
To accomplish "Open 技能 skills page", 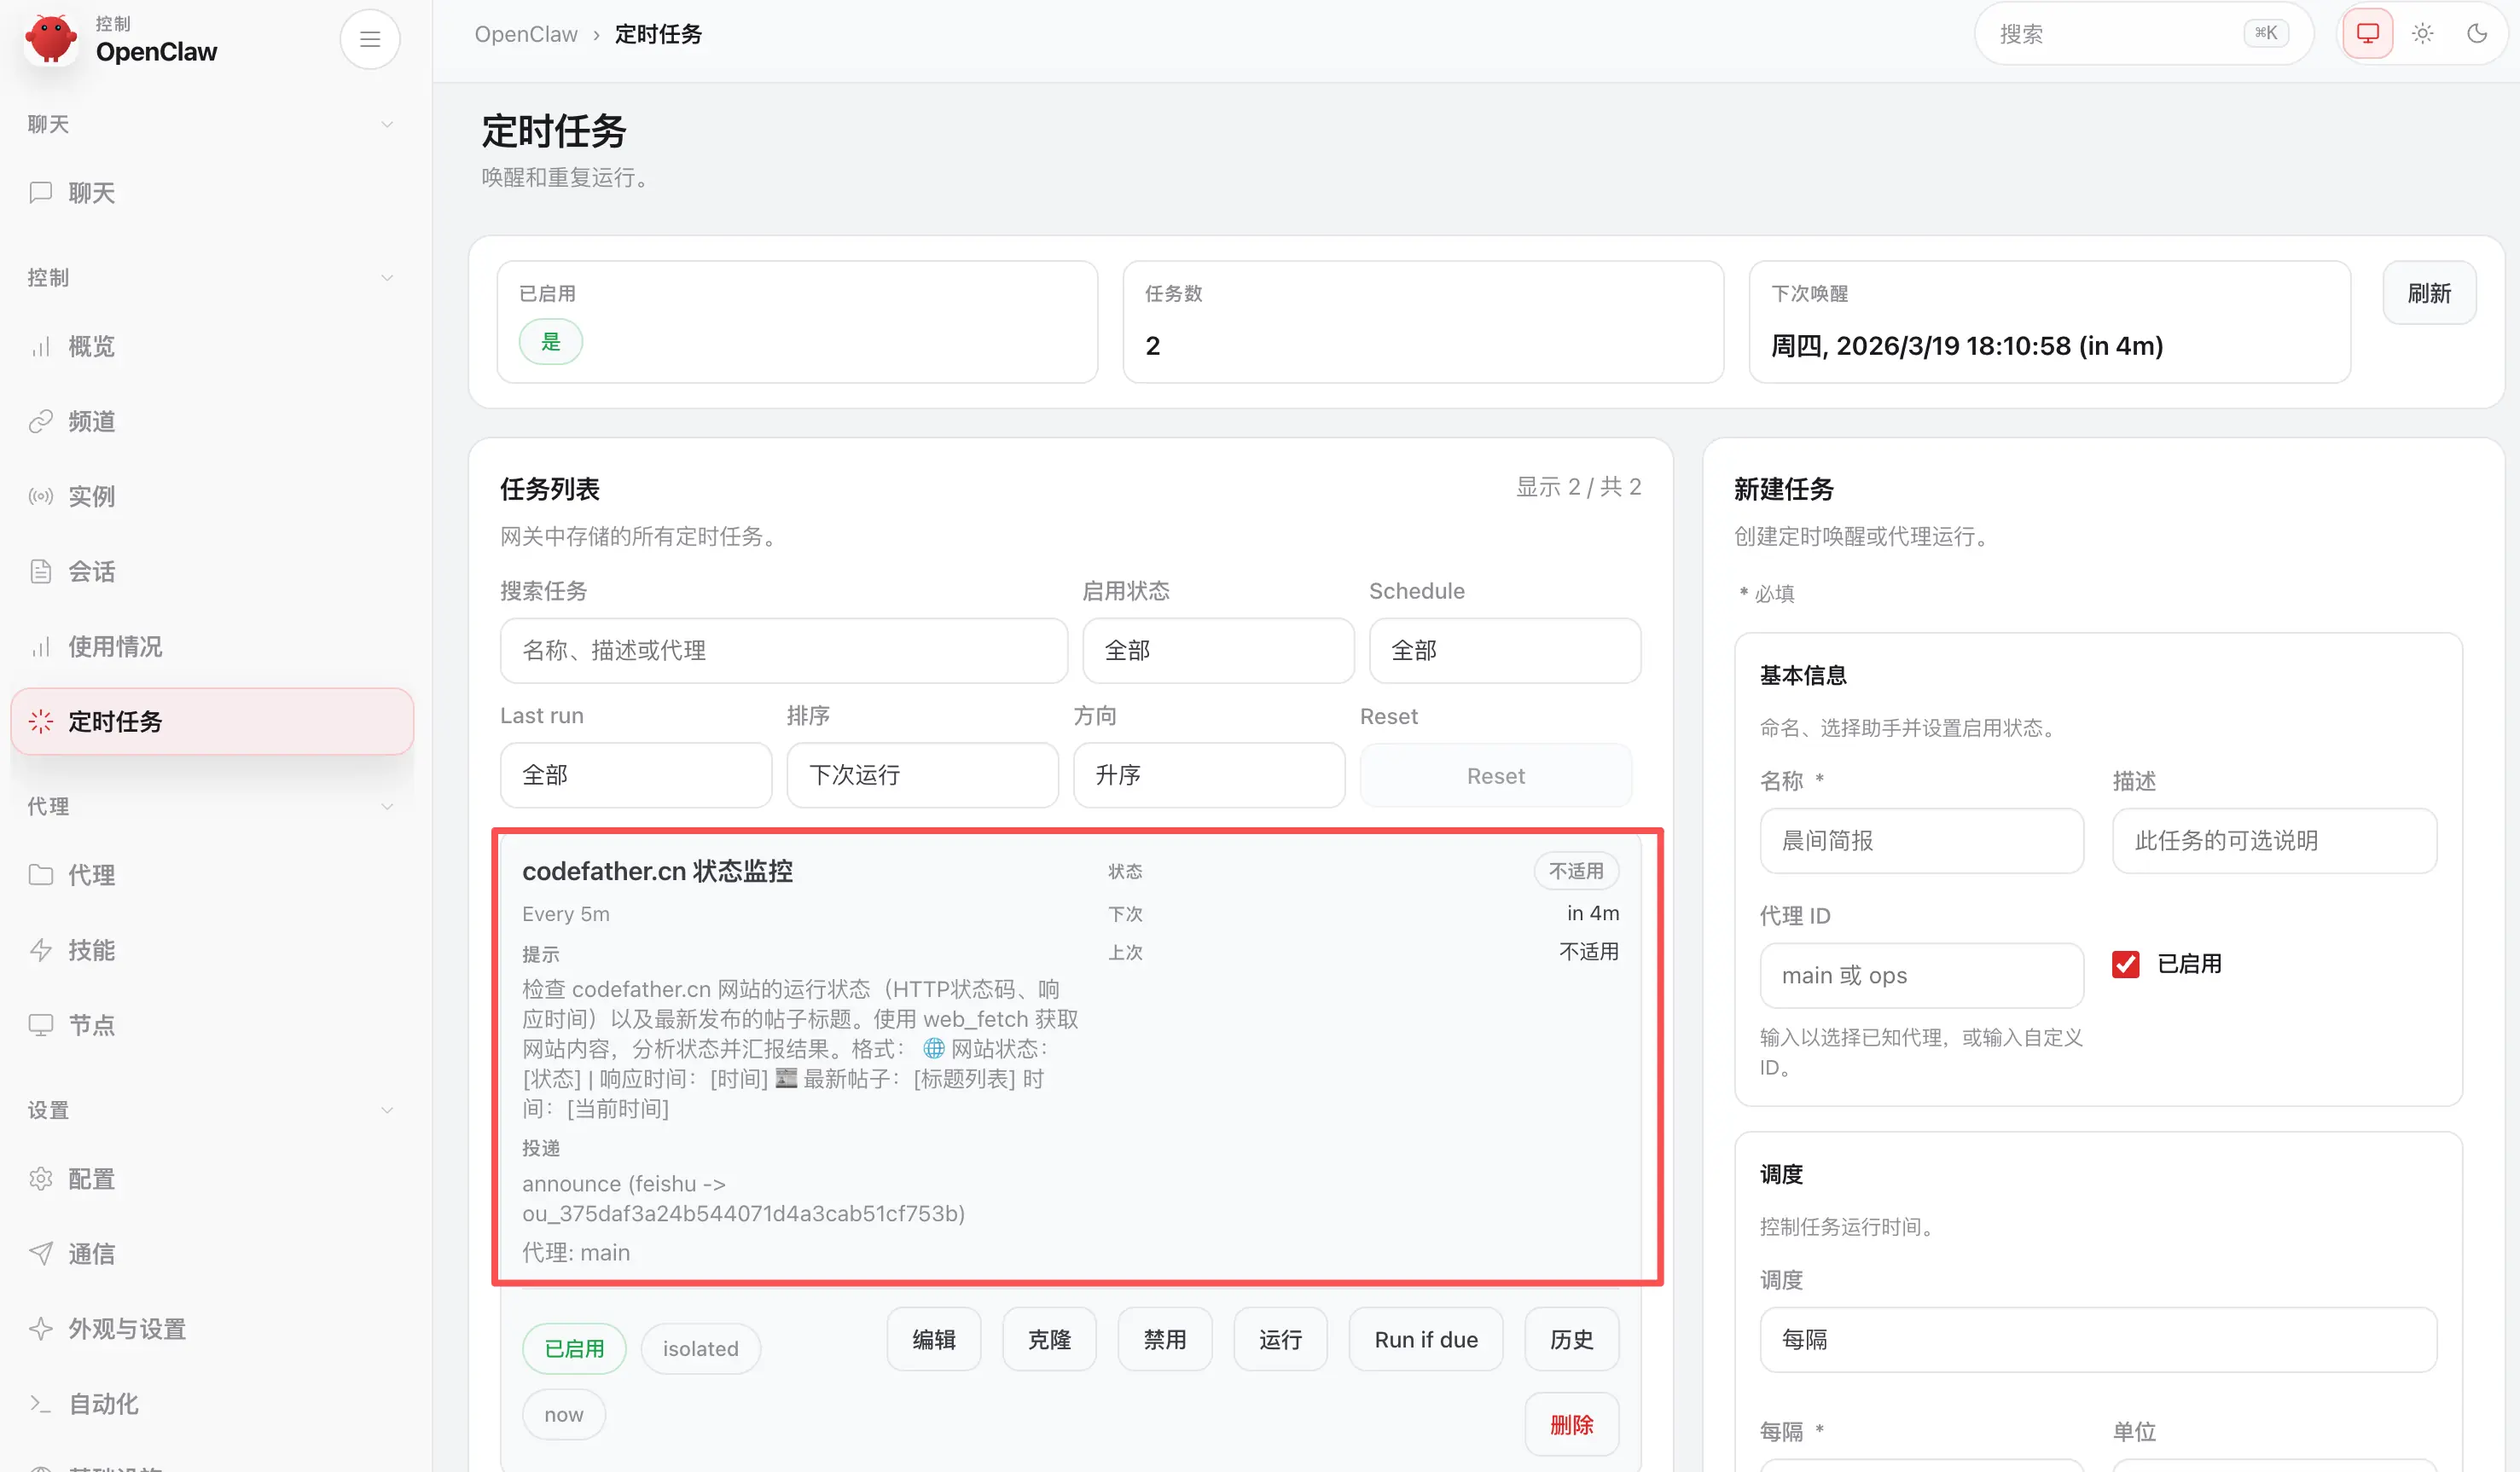I will 91,950.
